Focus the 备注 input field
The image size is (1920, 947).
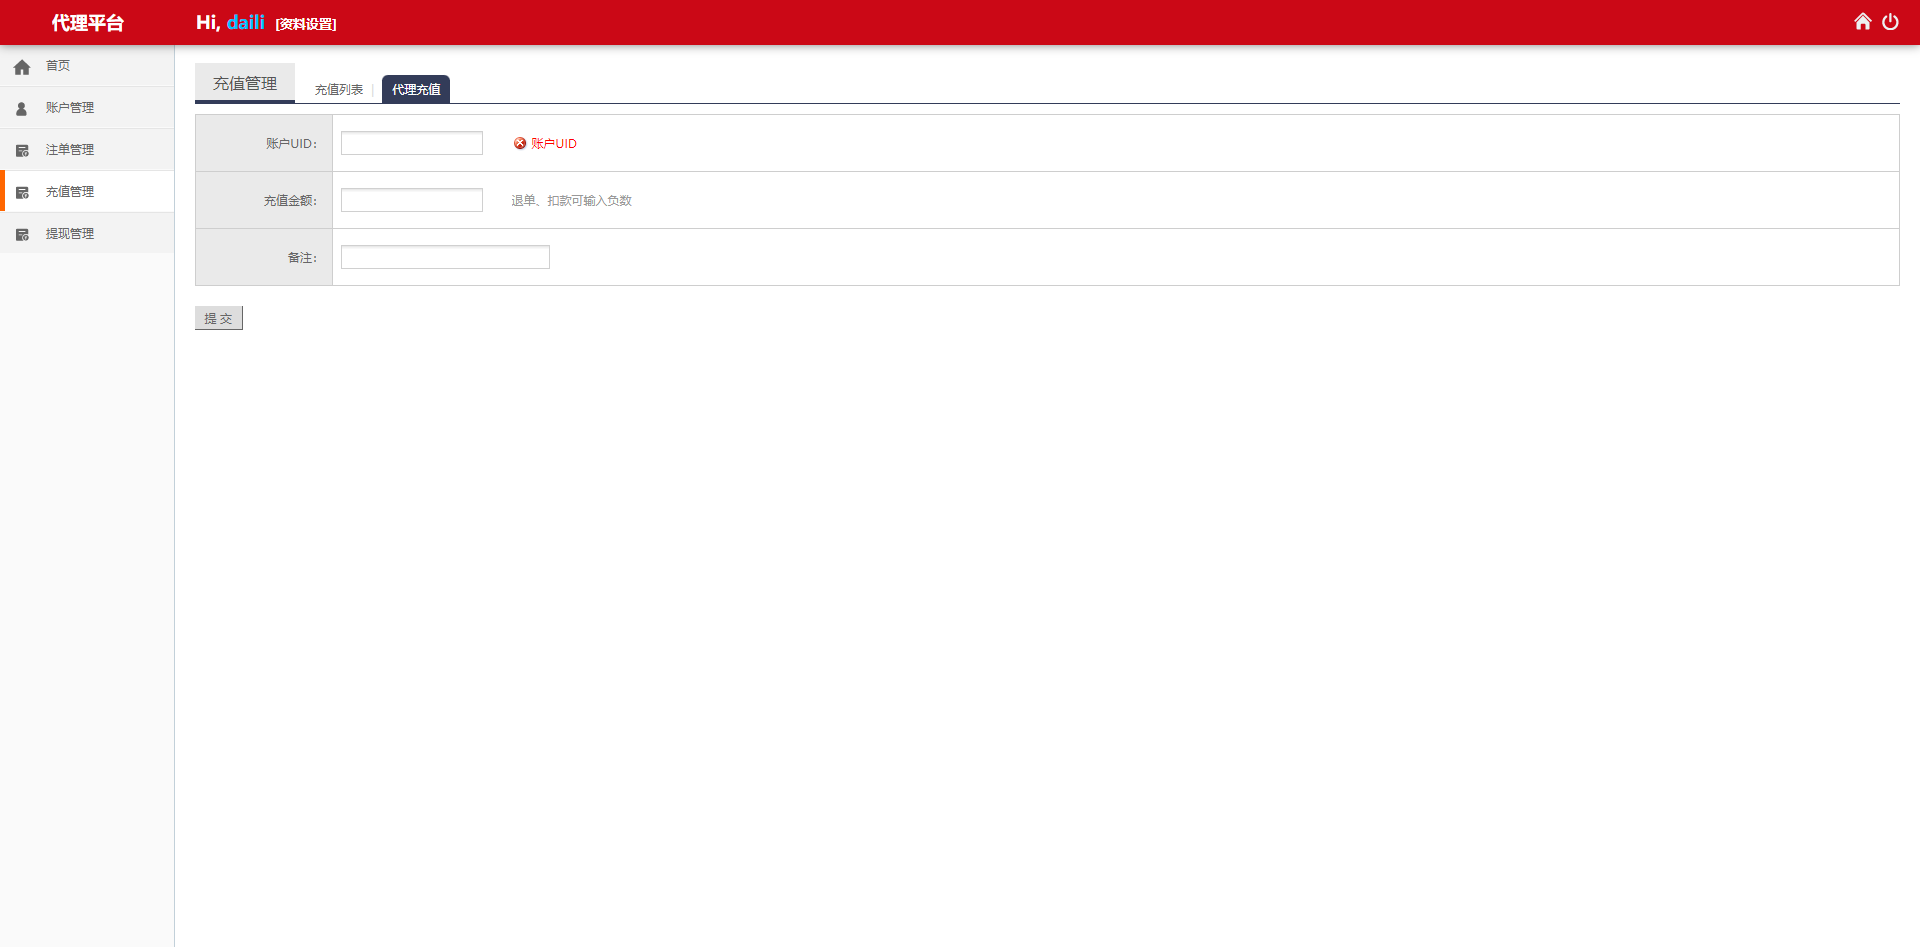point(445,257)
